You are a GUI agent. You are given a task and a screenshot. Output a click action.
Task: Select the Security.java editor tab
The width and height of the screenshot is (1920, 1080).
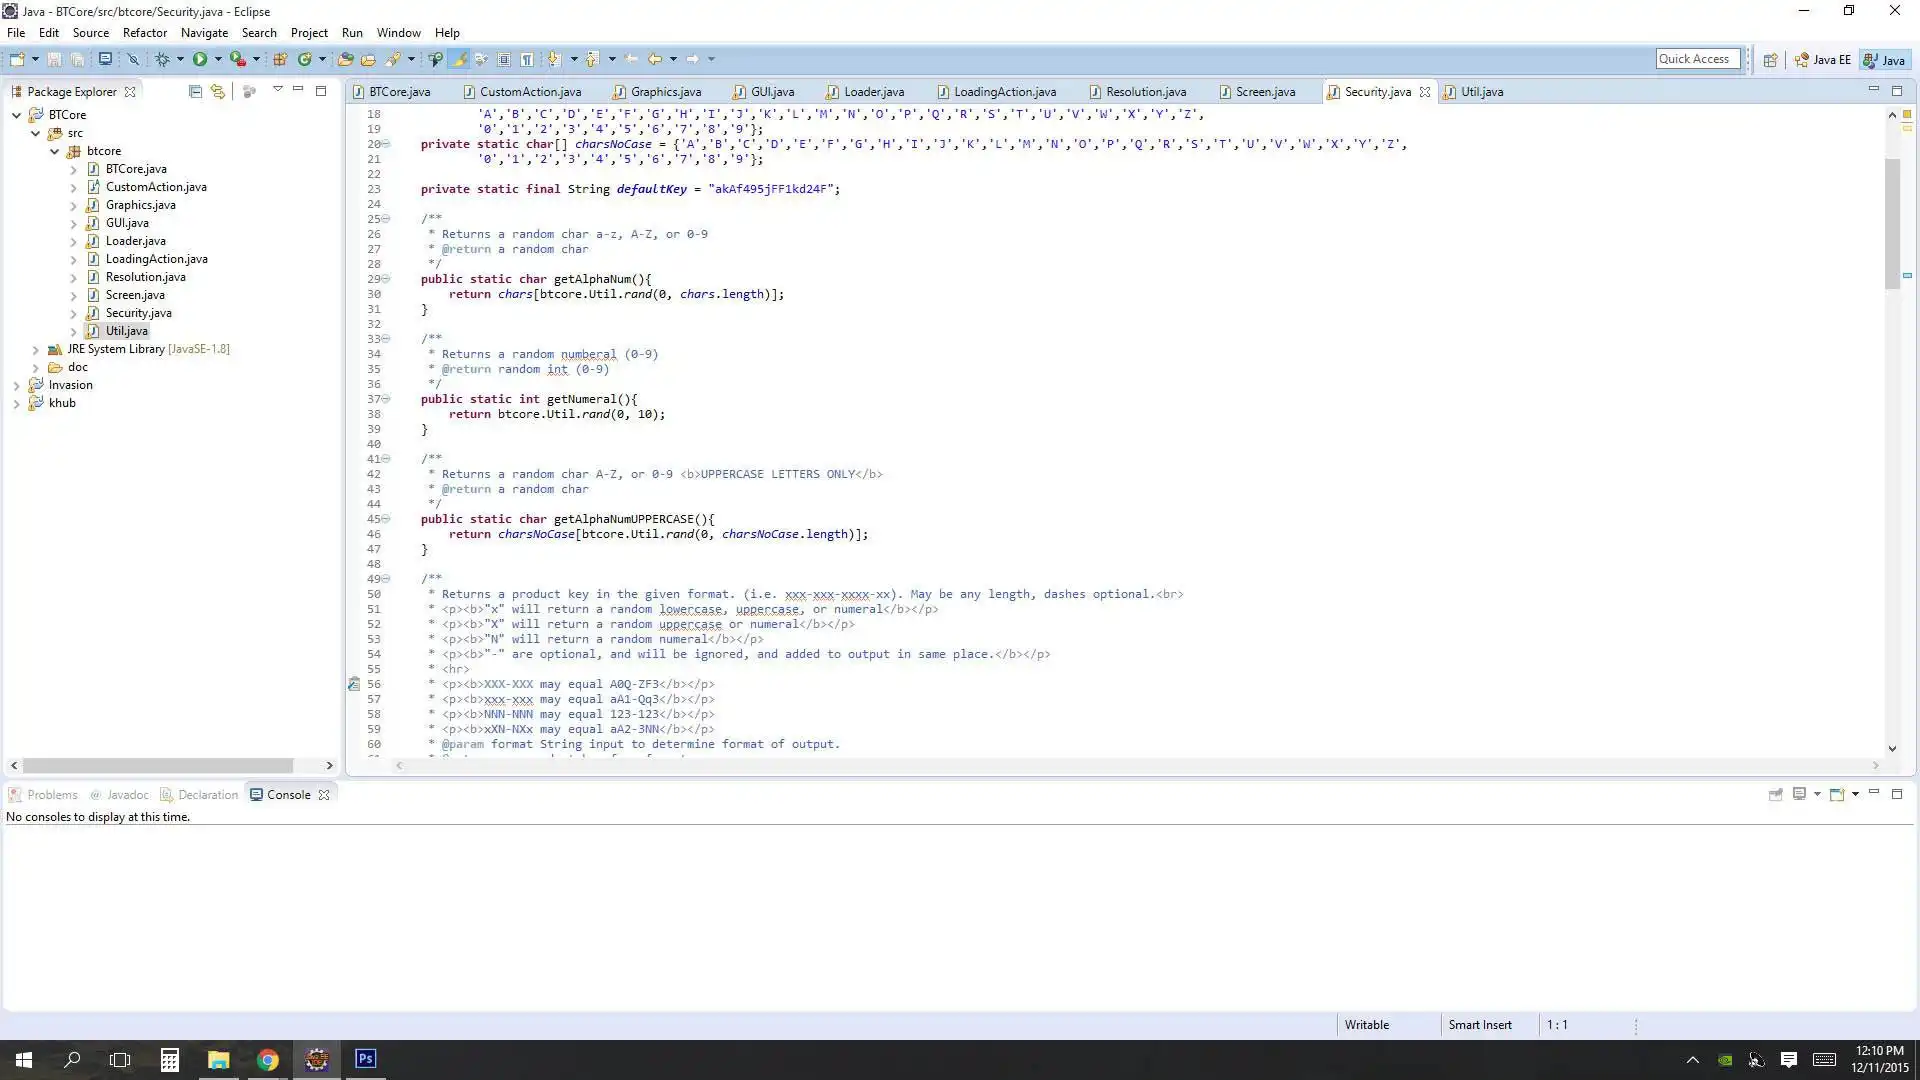(x=1377, y=91)
